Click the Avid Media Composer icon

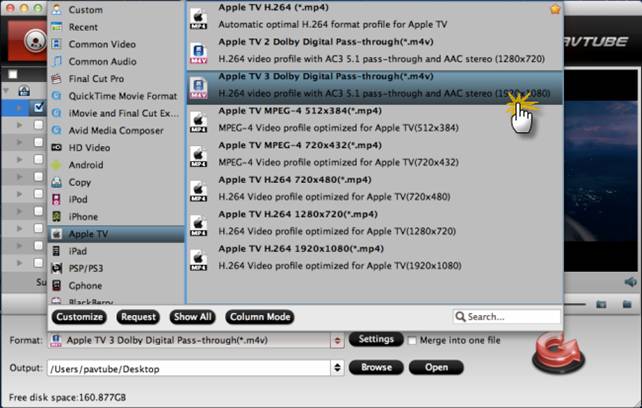click(57, 130)
